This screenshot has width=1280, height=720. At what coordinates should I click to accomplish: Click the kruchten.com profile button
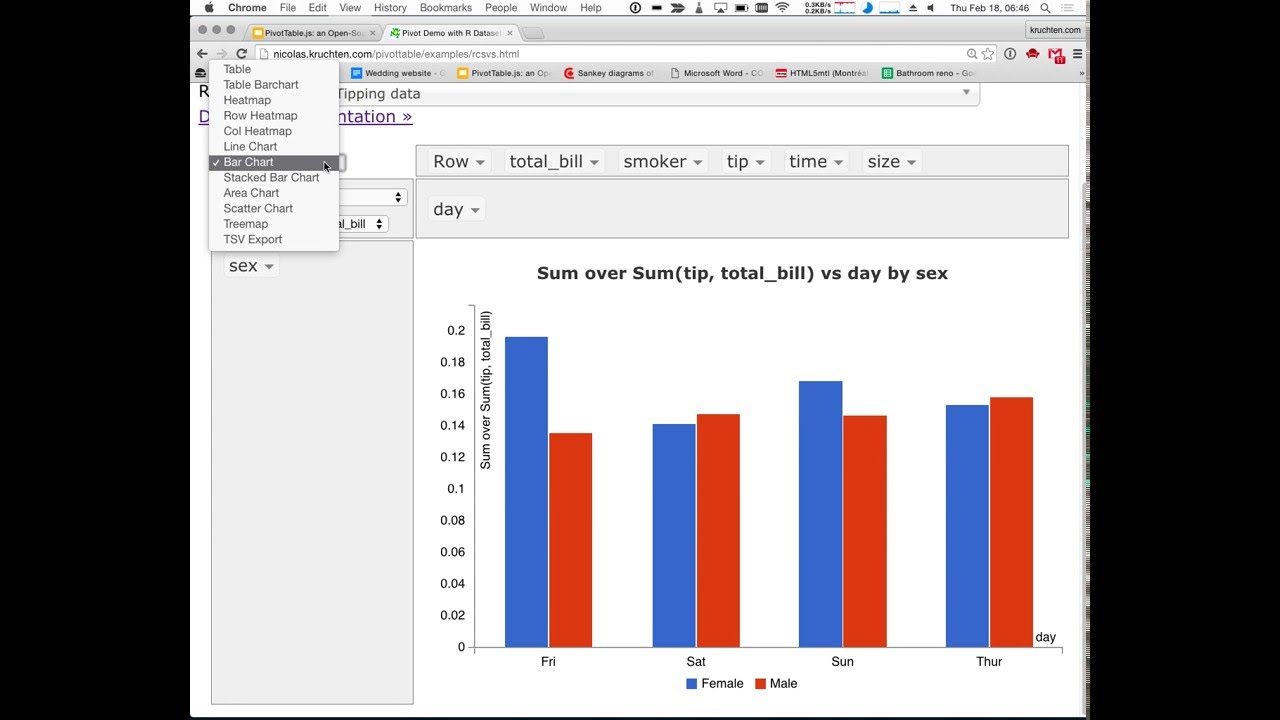pos(1055,30)
